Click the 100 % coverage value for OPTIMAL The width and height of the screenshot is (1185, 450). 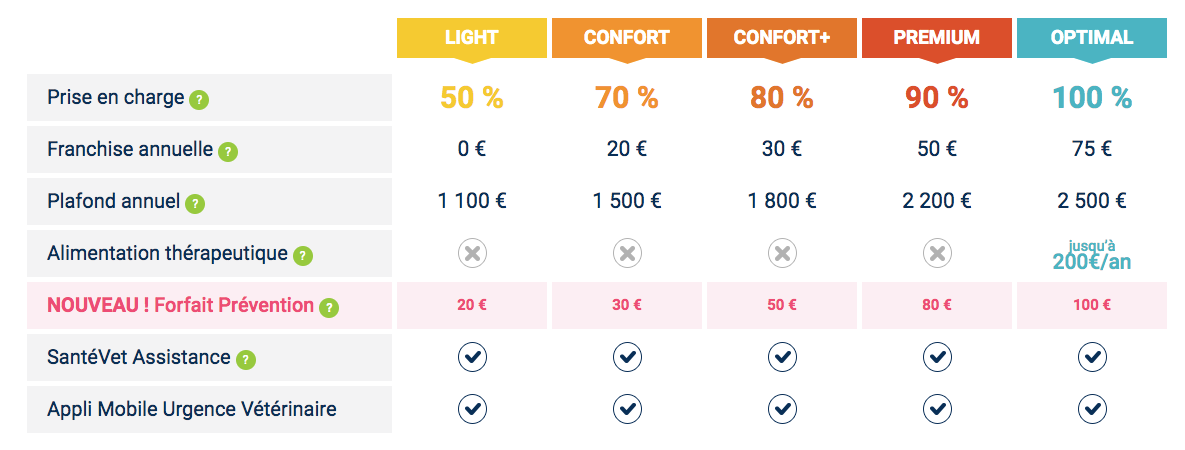coord(1091,98)
